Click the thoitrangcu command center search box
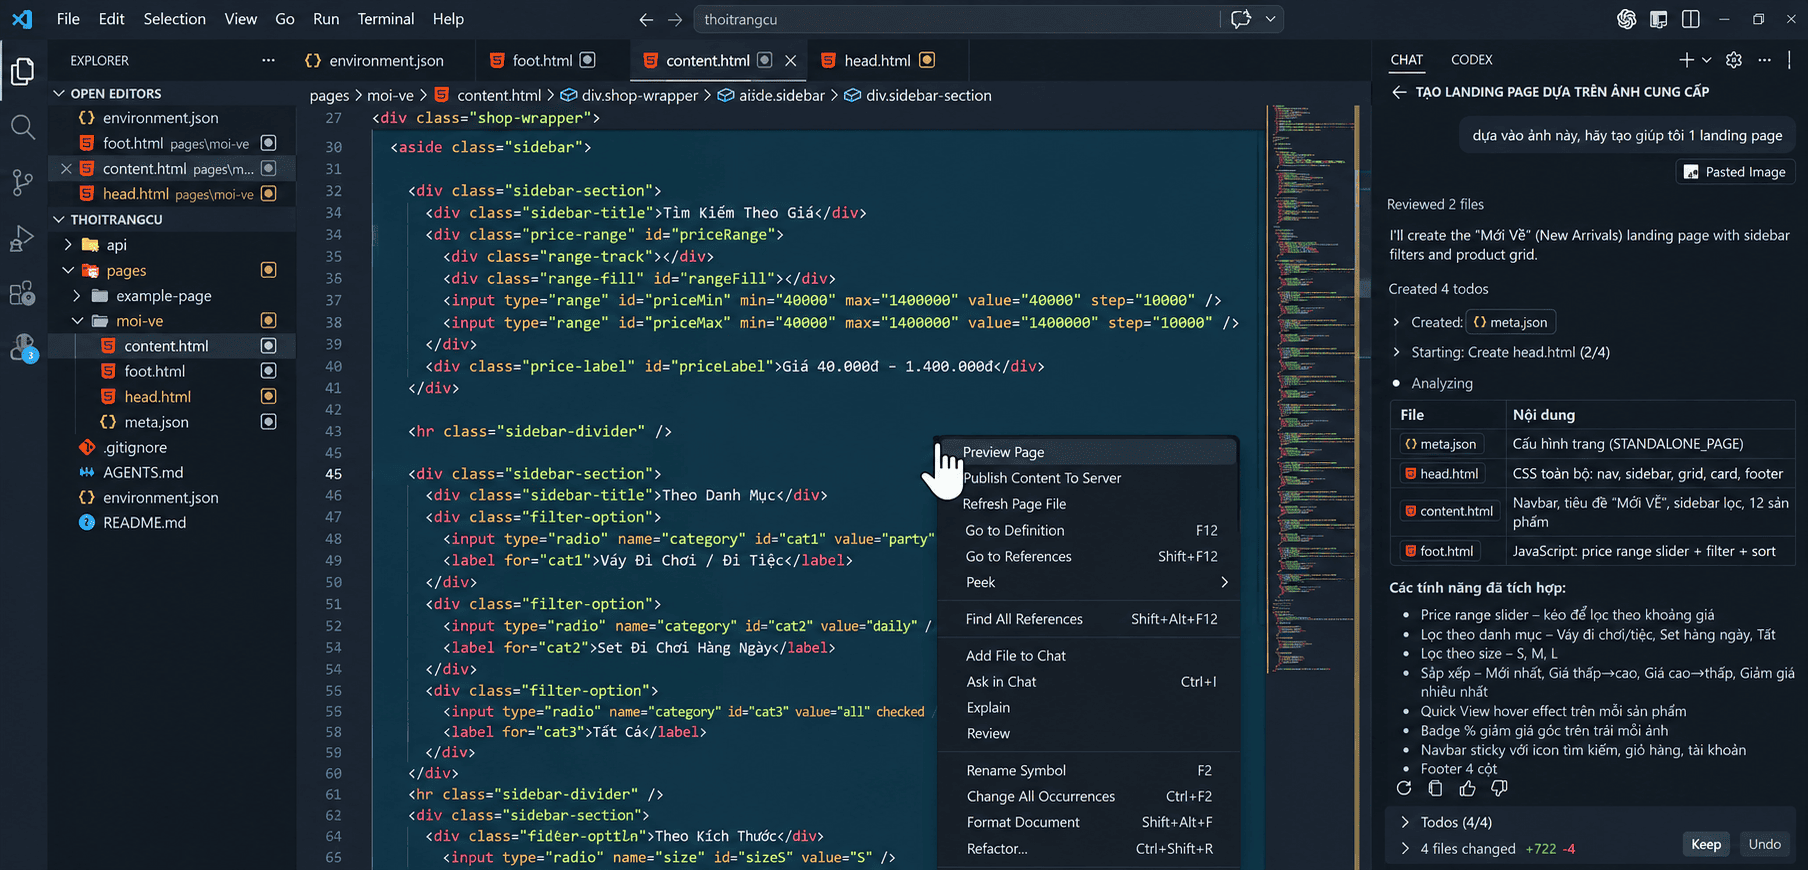The width and height of the screenshot is (1808, 870). coord(957,19)
